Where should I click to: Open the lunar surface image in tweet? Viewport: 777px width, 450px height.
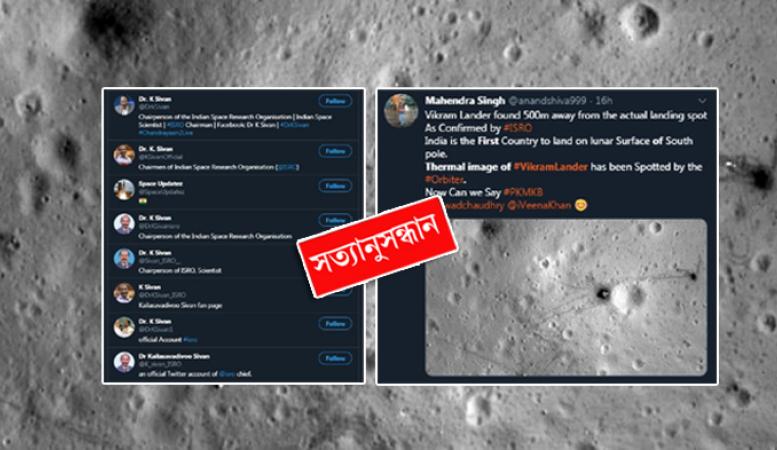(566, 297)
